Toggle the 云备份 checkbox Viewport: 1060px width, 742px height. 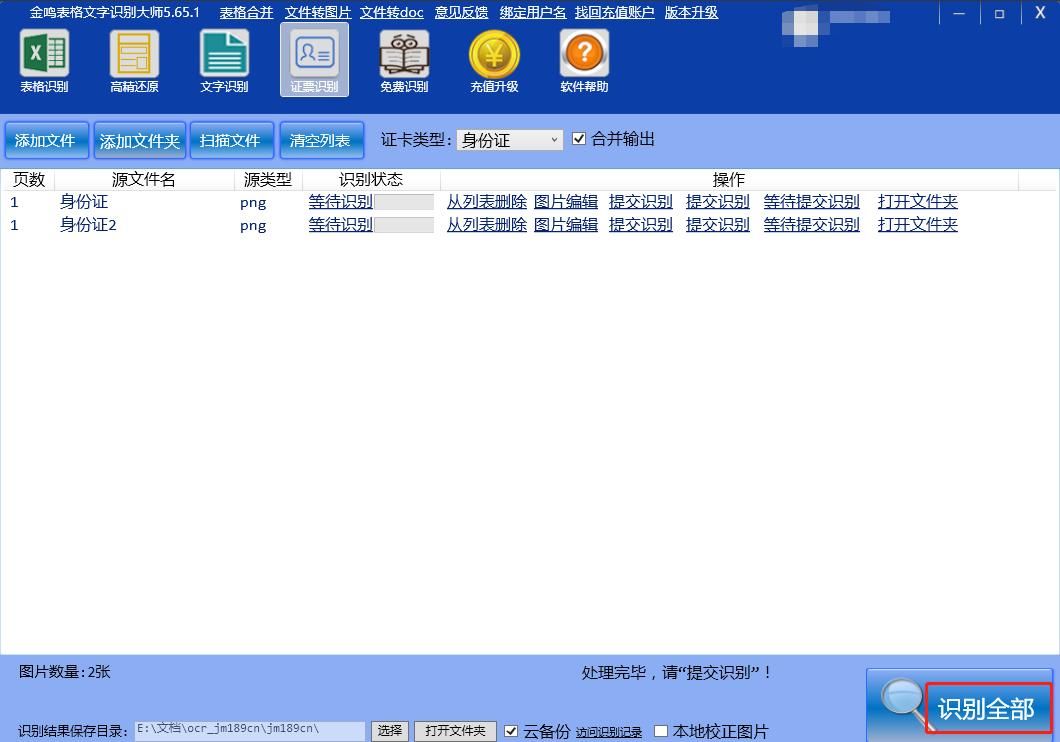pos(511,731)
